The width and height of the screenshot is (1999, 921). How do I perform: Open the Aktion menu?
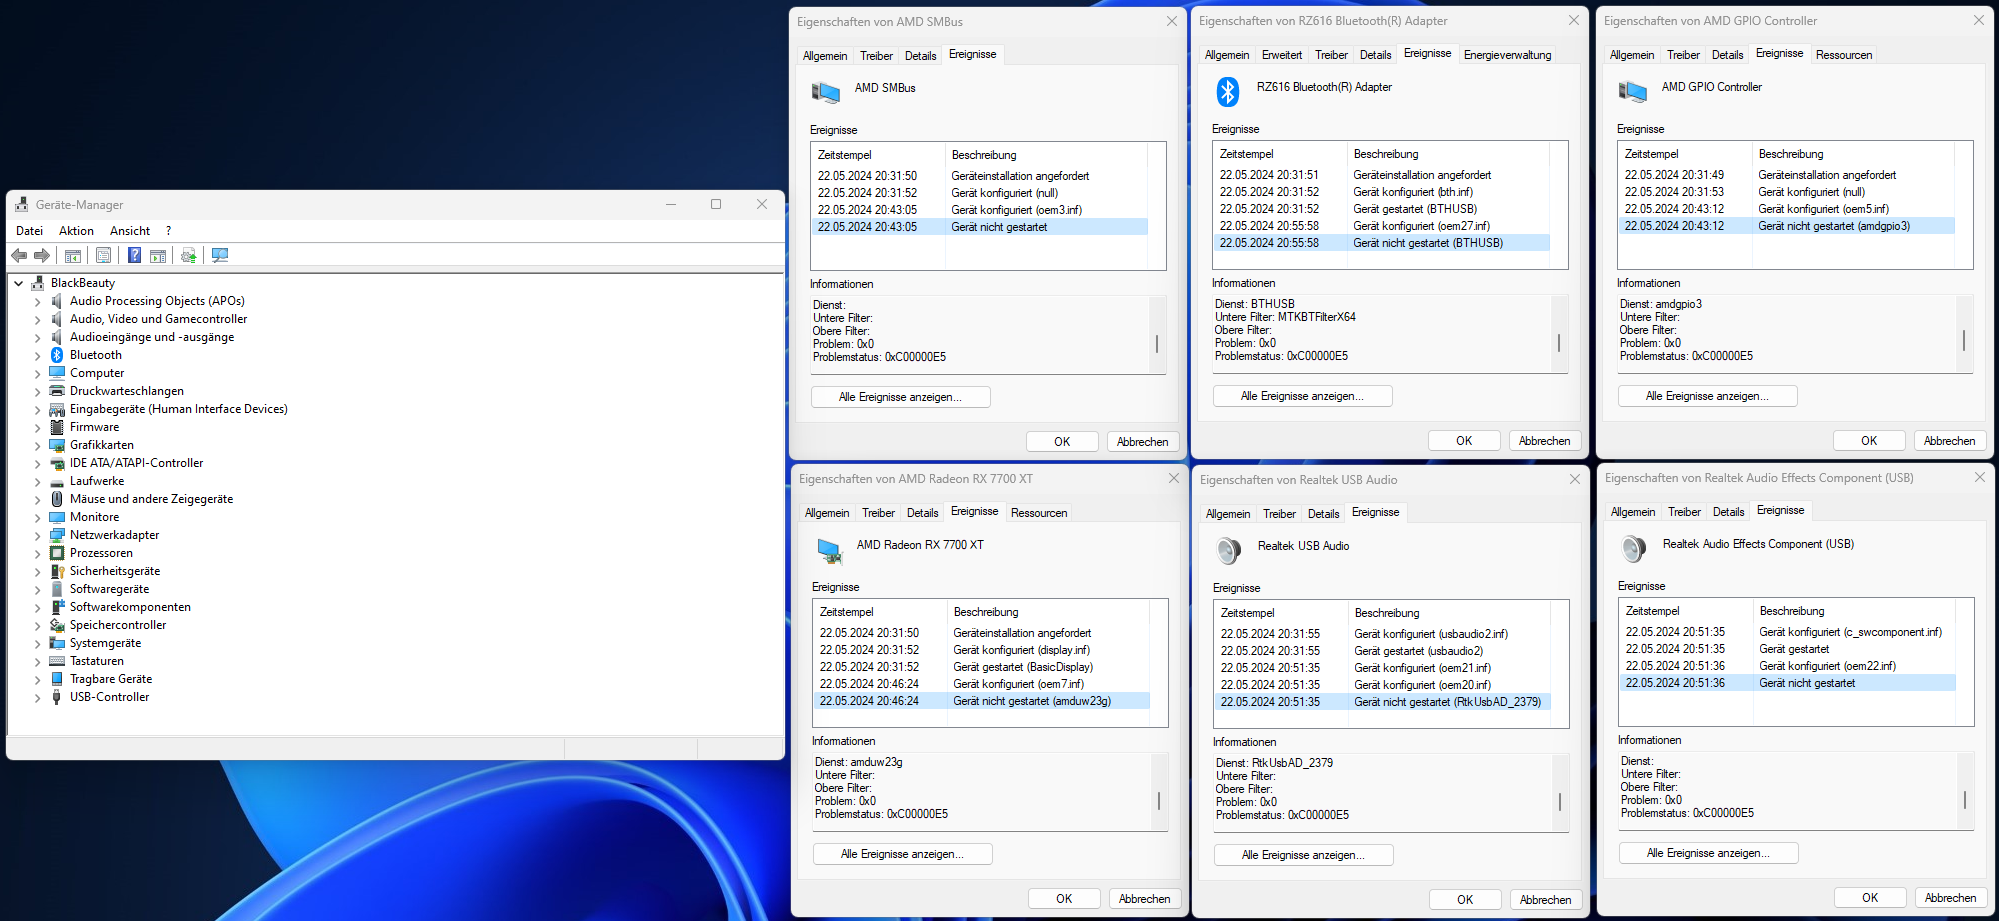pyautogui.click(x=76, y=231)
